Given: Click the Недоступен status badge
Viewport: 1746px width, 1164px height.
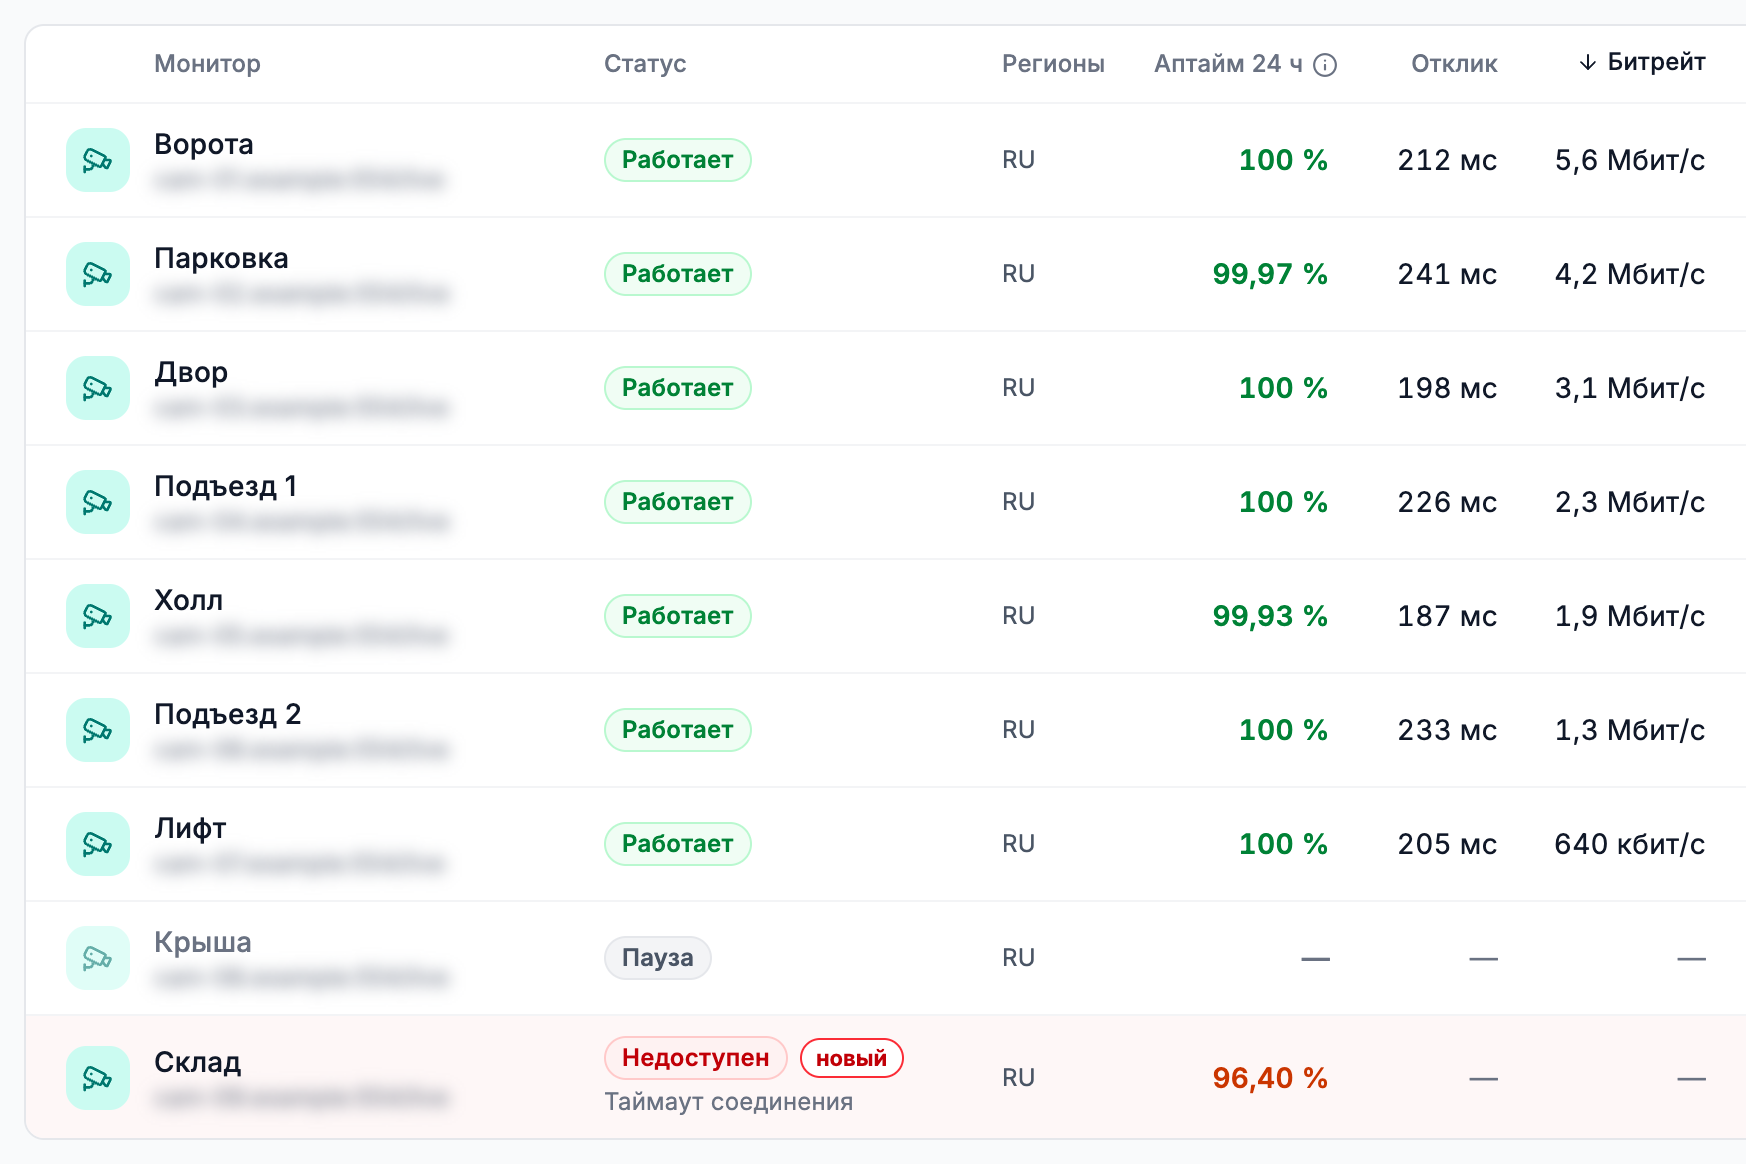Looking at the screenshot, I should (x=696, y=1058).
